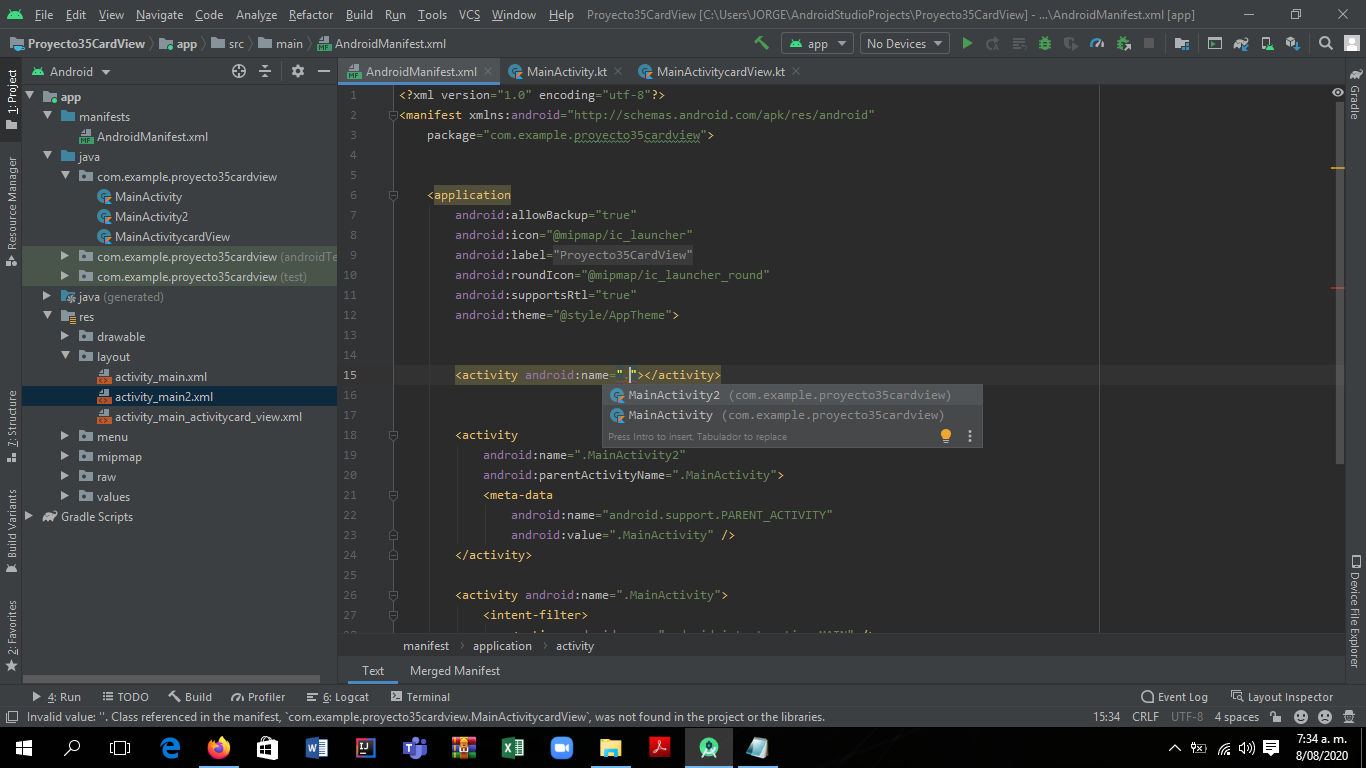Click the Search Everywhere magnifier icon
The image size is (1366, 768).
click(1326, 44)
